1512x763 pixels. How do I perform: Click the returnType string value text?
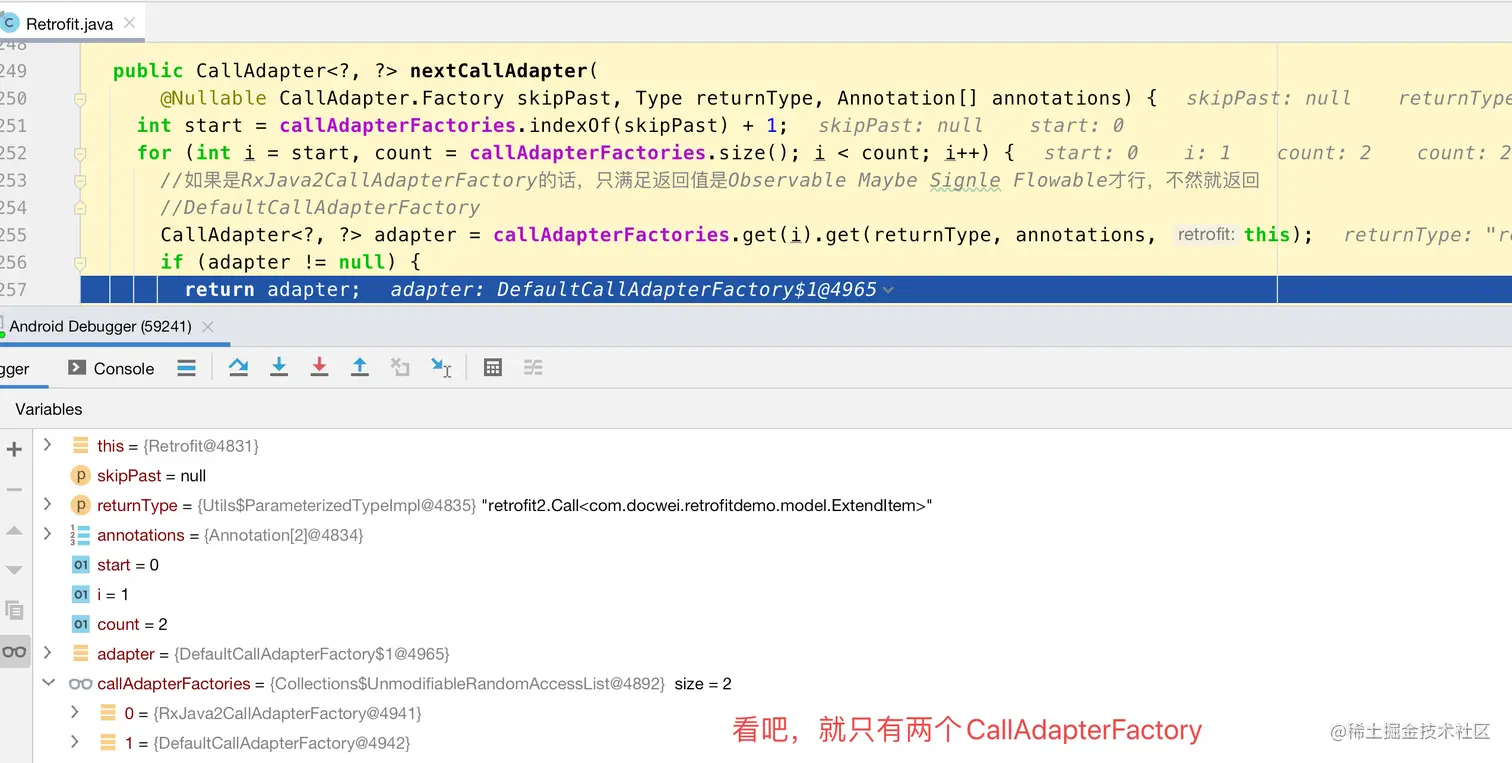(708, 505)
